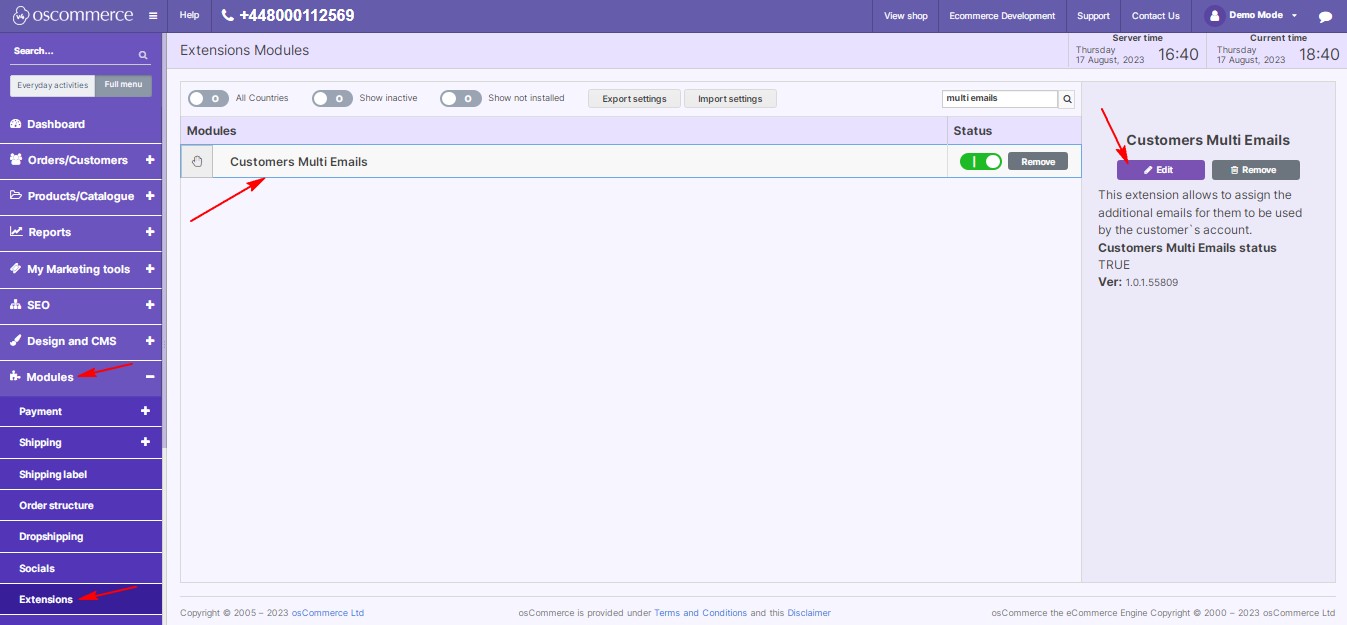
Task: Open Dashboard in sidebar
Action: [81, 124]
